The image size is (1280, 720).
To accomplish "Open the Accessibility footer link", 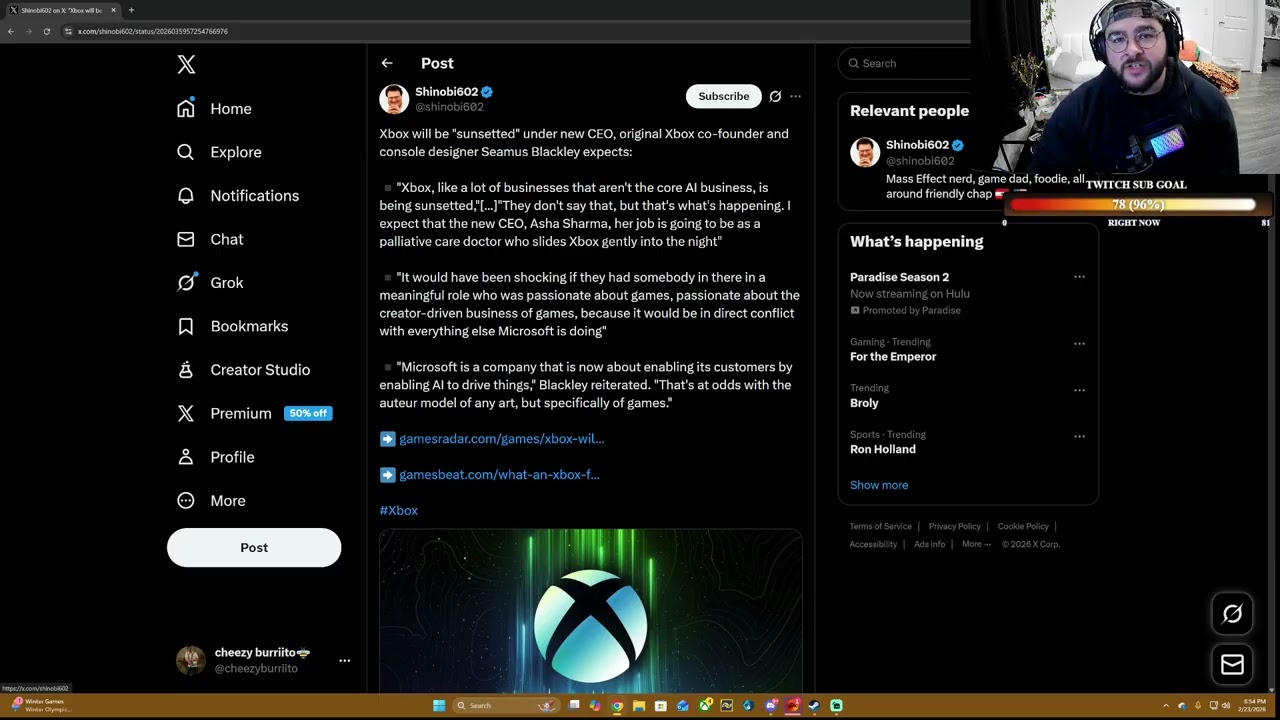I will (x=873, y=544).
